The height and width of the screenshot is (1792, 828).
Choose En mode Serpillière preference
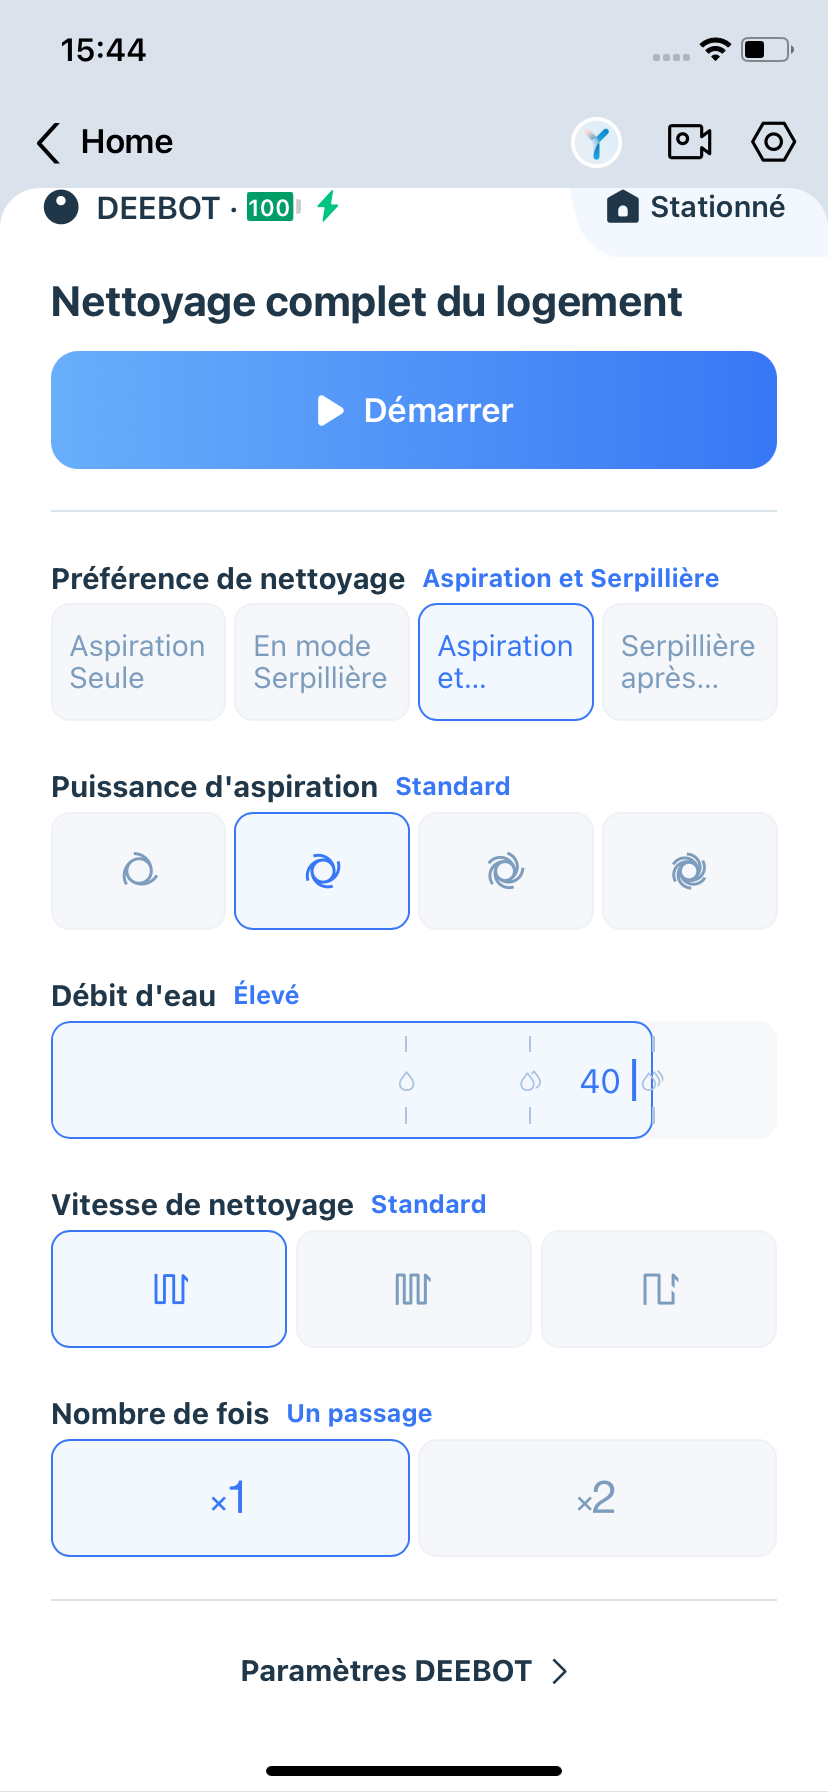pyautogui.click(x=322, y=662)
